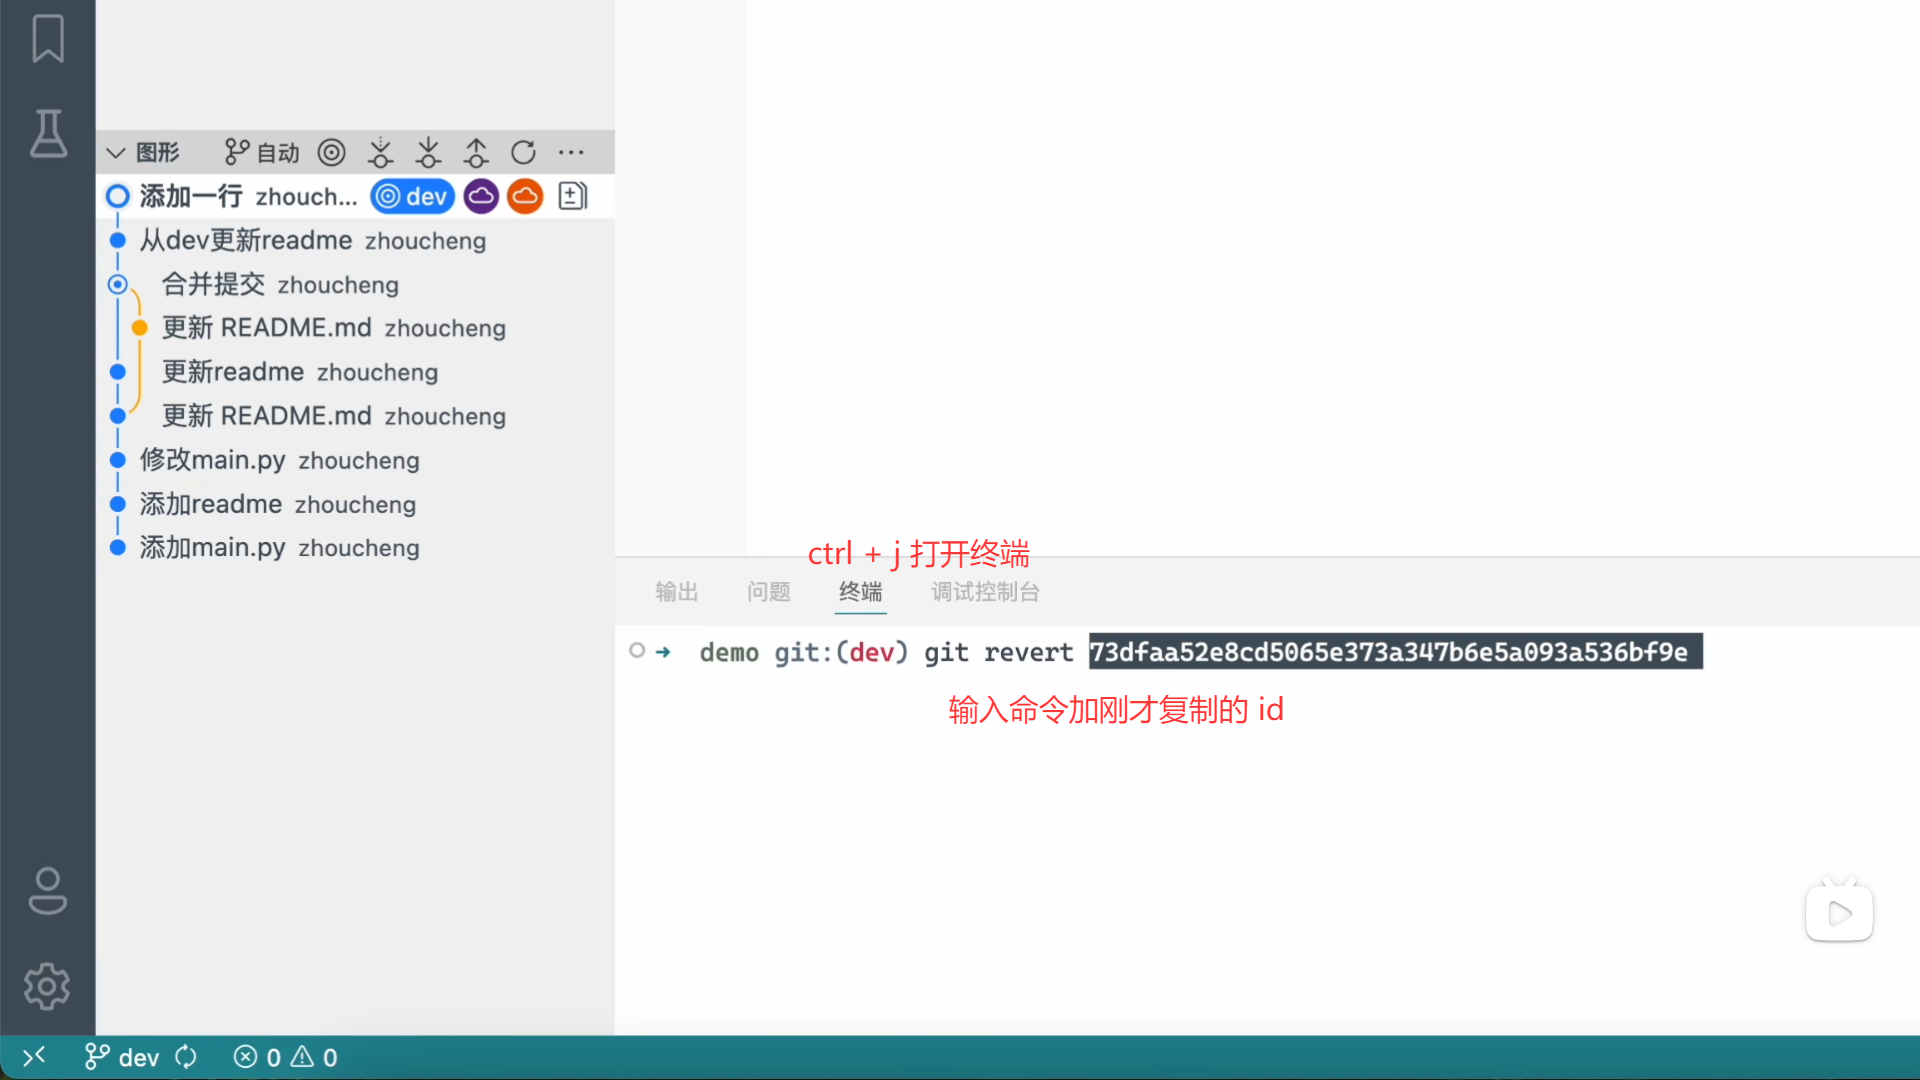Switch to the 输出 panel tab
Viewport: 1920px width, 1080px height.
click(676, 592)
